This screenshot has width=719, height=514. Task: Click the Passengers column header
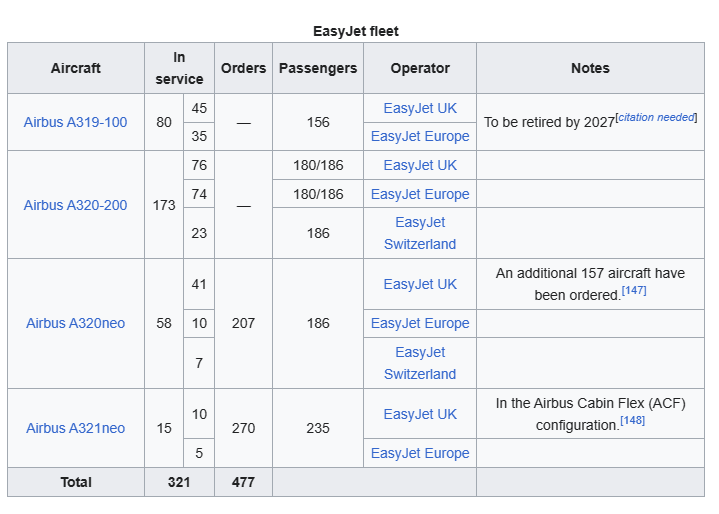[x=318, y=68]
